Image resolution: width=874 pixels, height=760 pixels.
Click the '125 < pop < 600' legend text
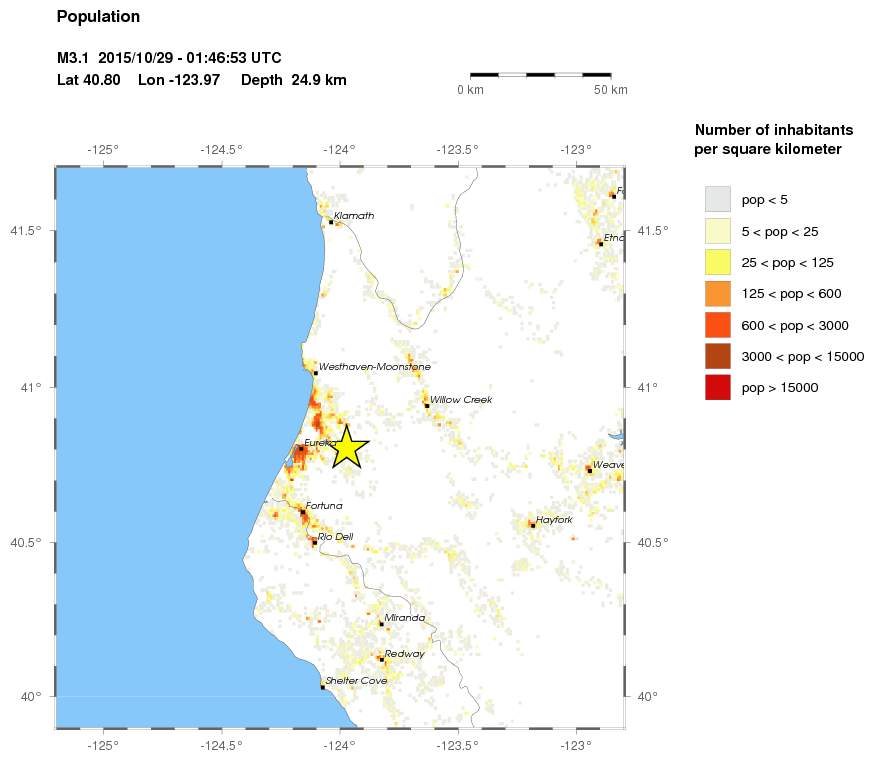pos(792,294)
